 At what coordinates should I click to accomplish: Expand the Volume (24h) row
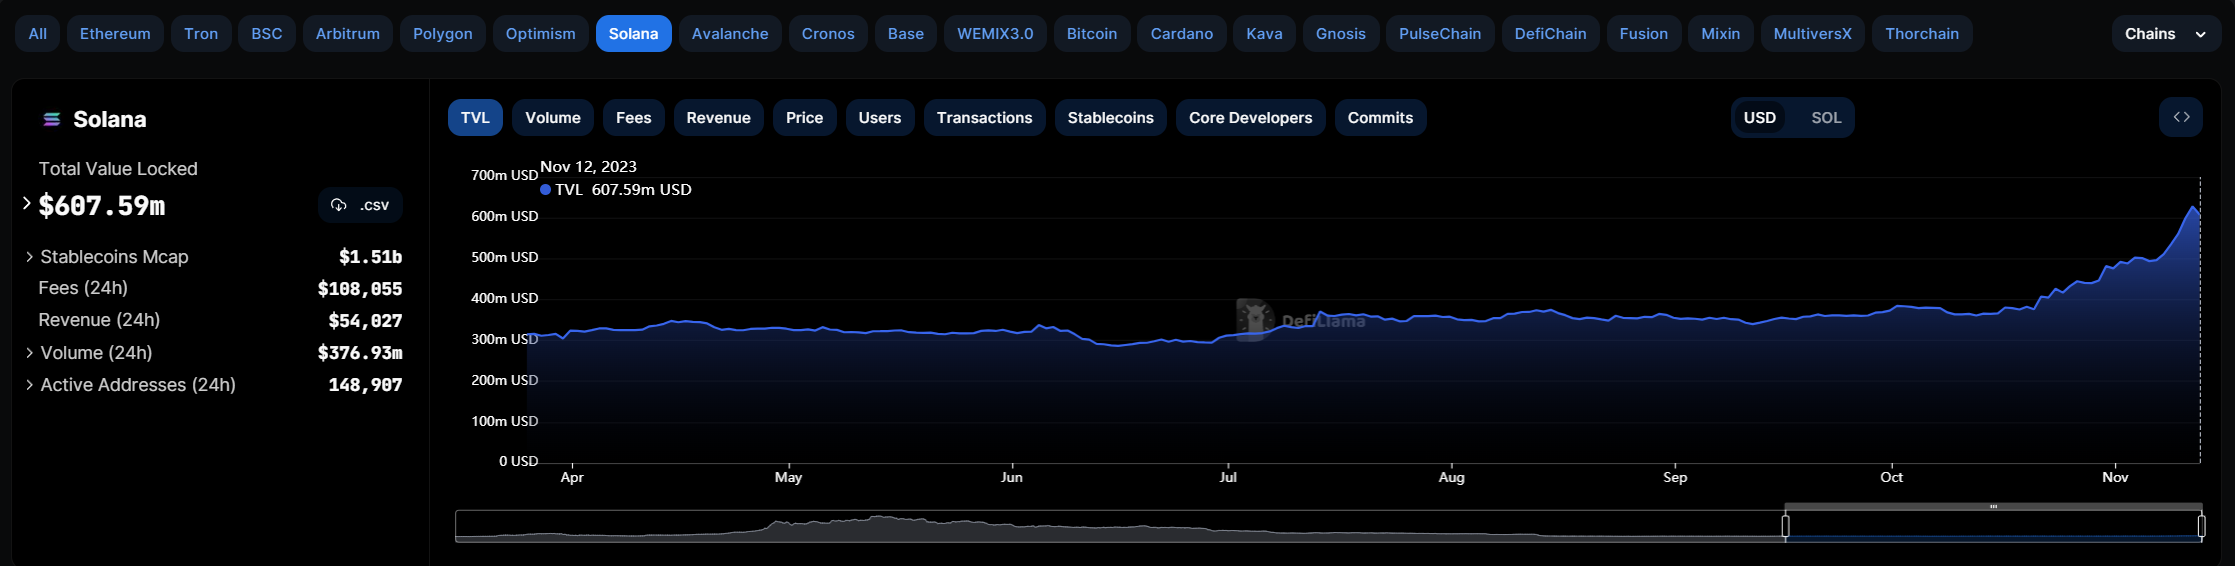coord(29,353)
